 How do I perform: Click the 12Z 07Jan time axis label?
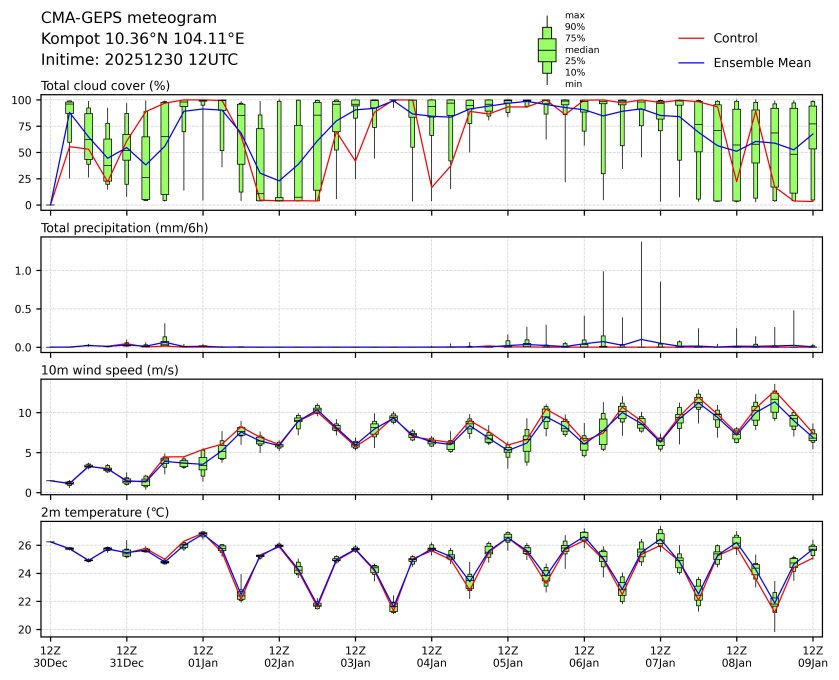tap(660, 656)
